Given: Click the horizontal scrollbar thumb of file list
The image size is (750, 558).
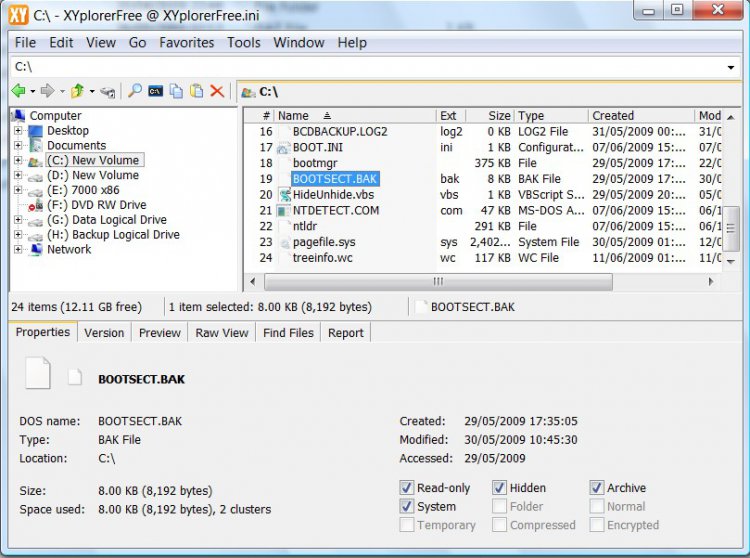Looking at the screenshot, I should pyautogui.click(x=438, y=282).
